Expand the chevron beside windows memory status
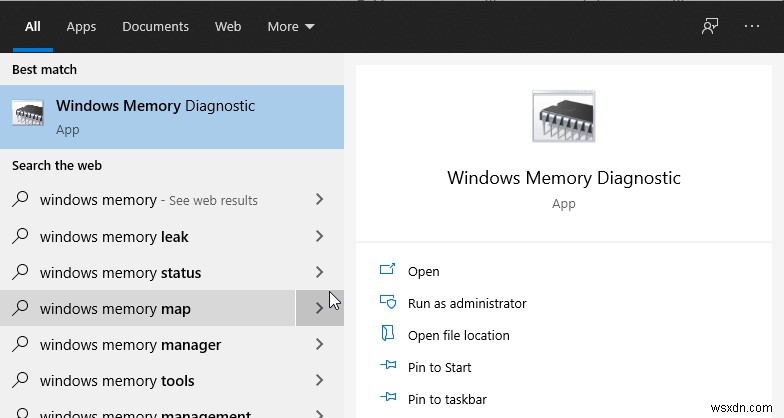The image size is (784, 418). [x=319, y=273]
